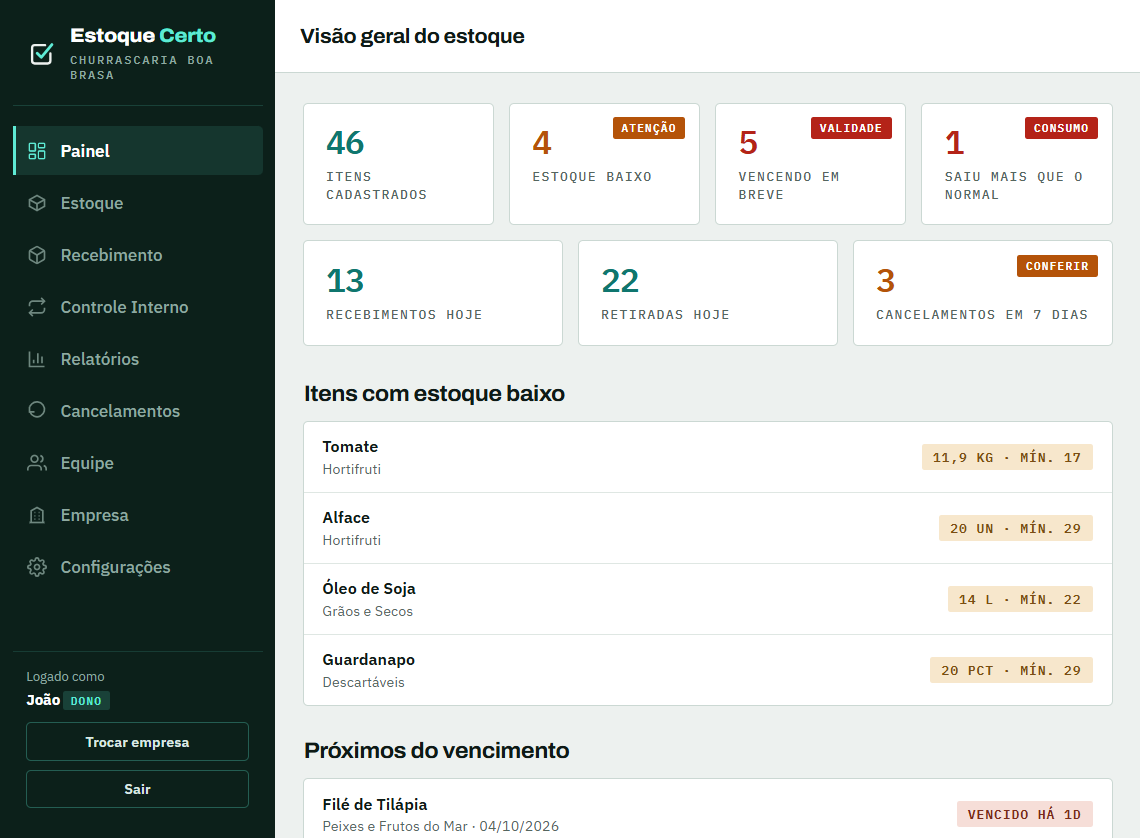Viewport: 1140px width, 838px height.
Task: Click the Recebimento package icon
Action: [x=37, y=255]
